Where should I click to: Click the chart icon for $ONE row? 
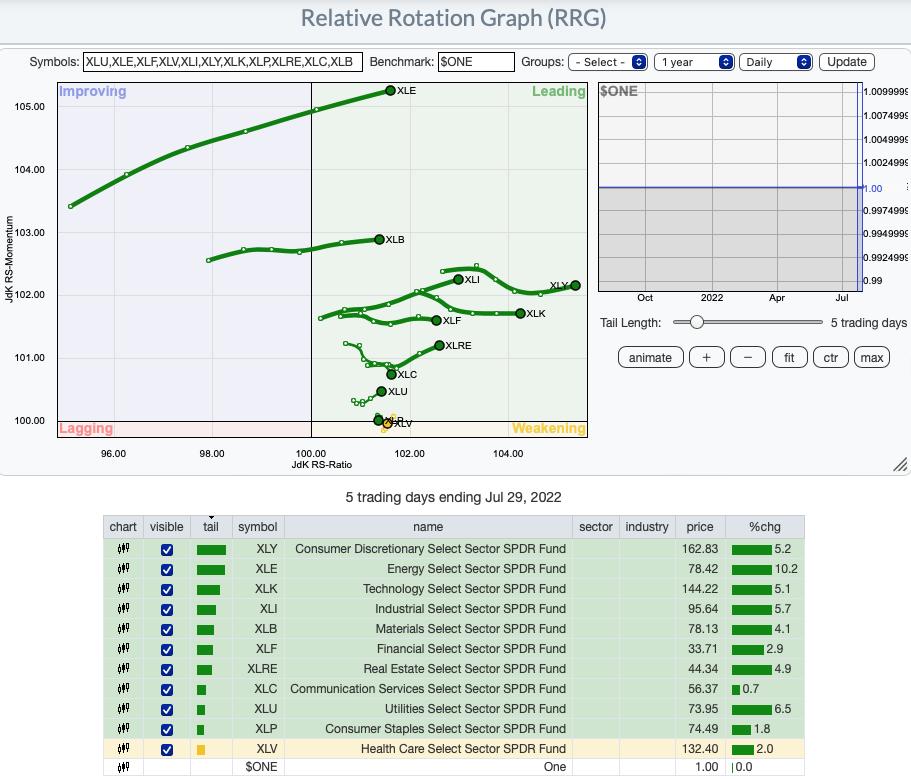click(123, 767)
